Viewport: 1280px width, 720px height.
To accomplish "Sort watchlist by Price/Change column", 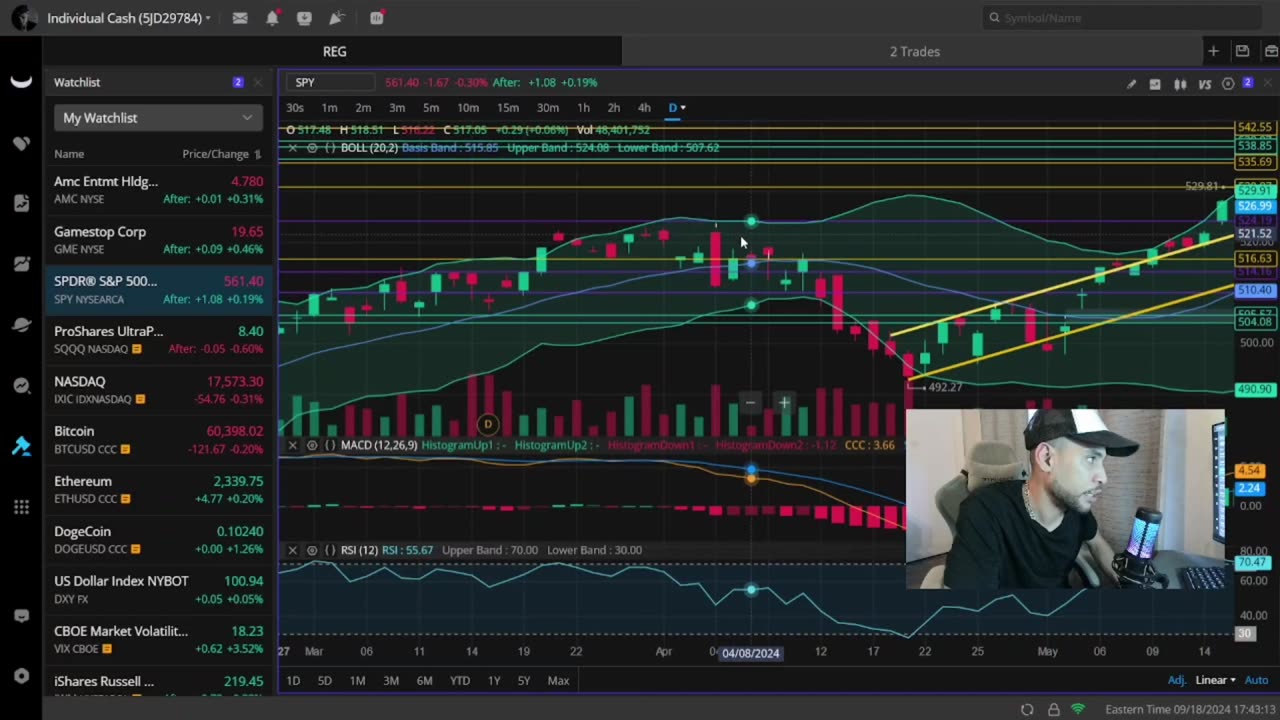I will (x=222, y=154).
